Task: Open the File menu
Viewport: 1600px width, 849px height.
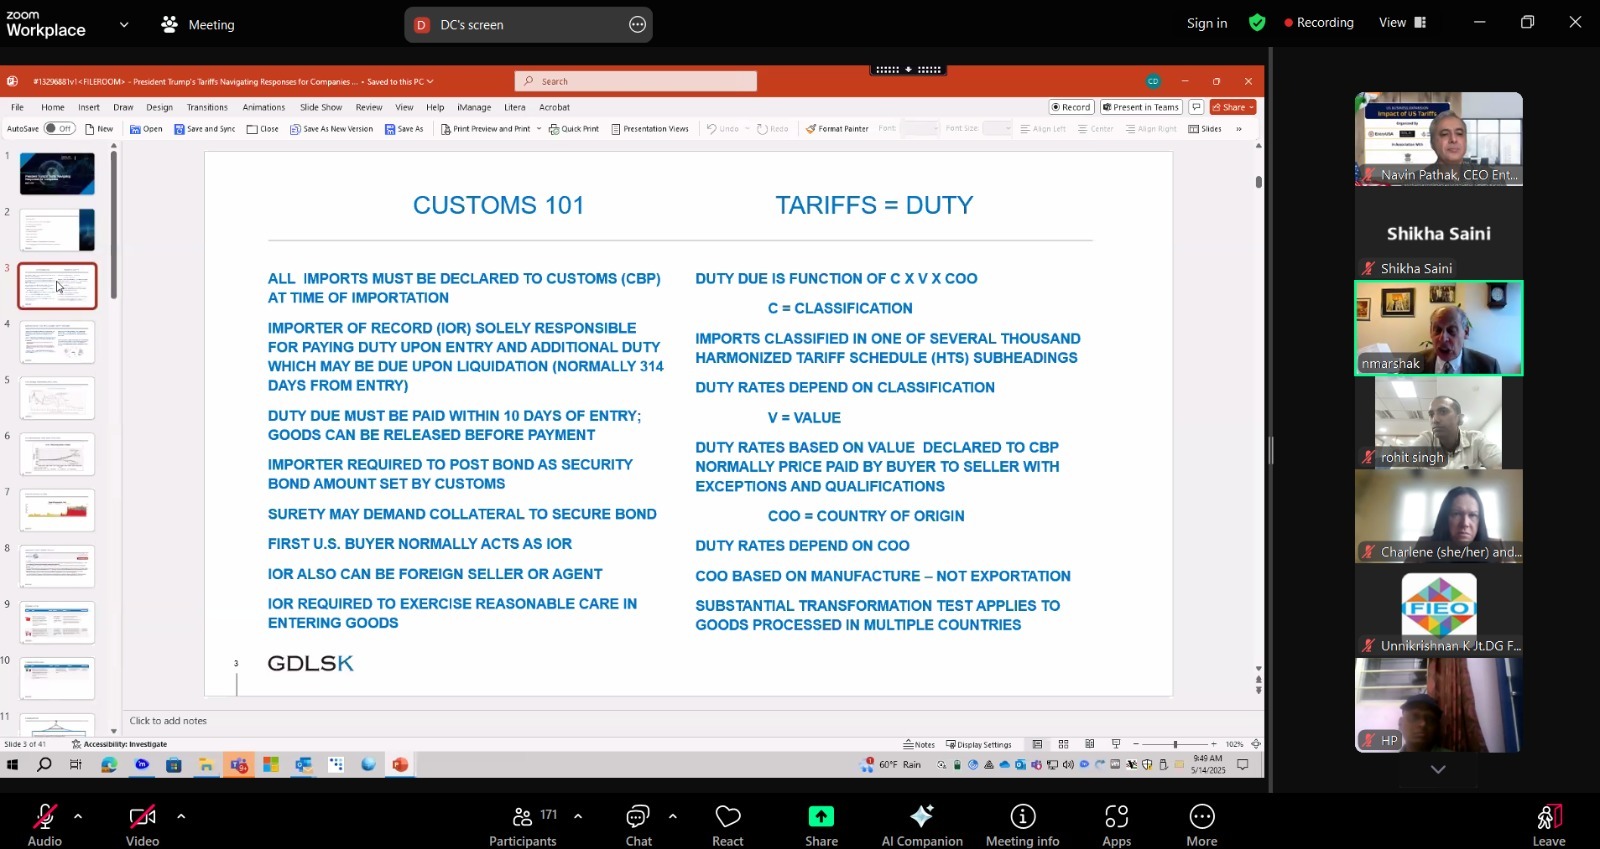Action: pyautogui.click(x=17, y=107)
